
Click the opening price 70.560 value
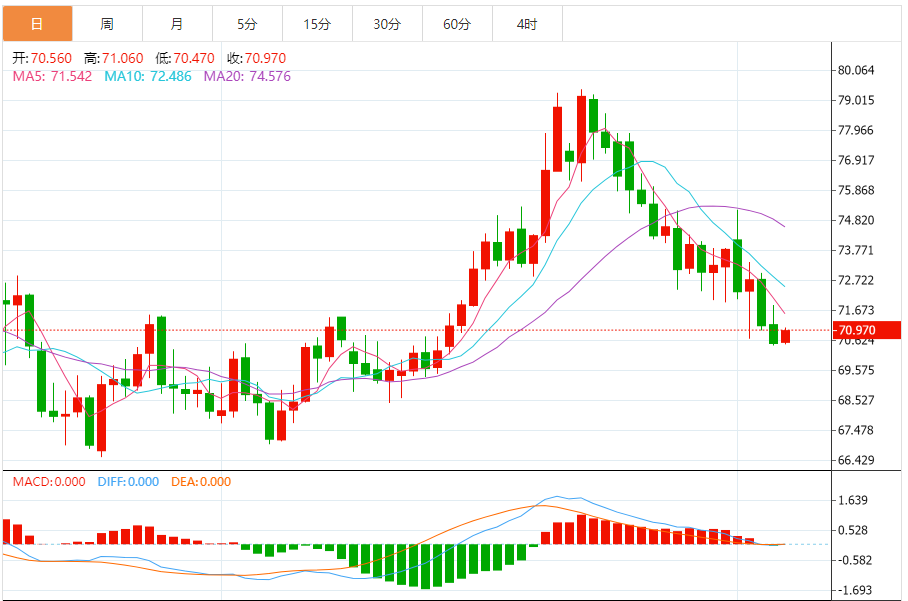[x=51, y=58]
